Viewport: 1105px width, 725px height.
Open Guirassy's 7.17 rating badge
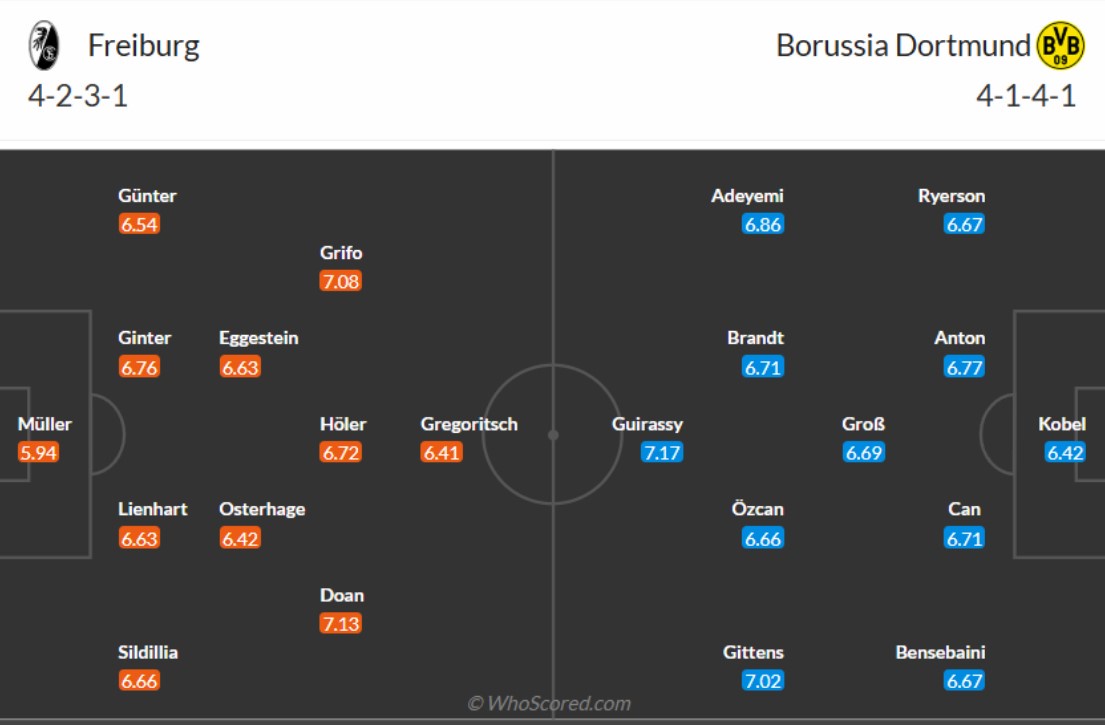662,452
